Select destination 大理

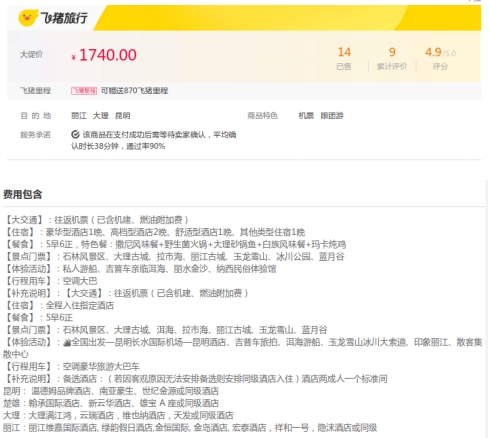tap(101, 116)
